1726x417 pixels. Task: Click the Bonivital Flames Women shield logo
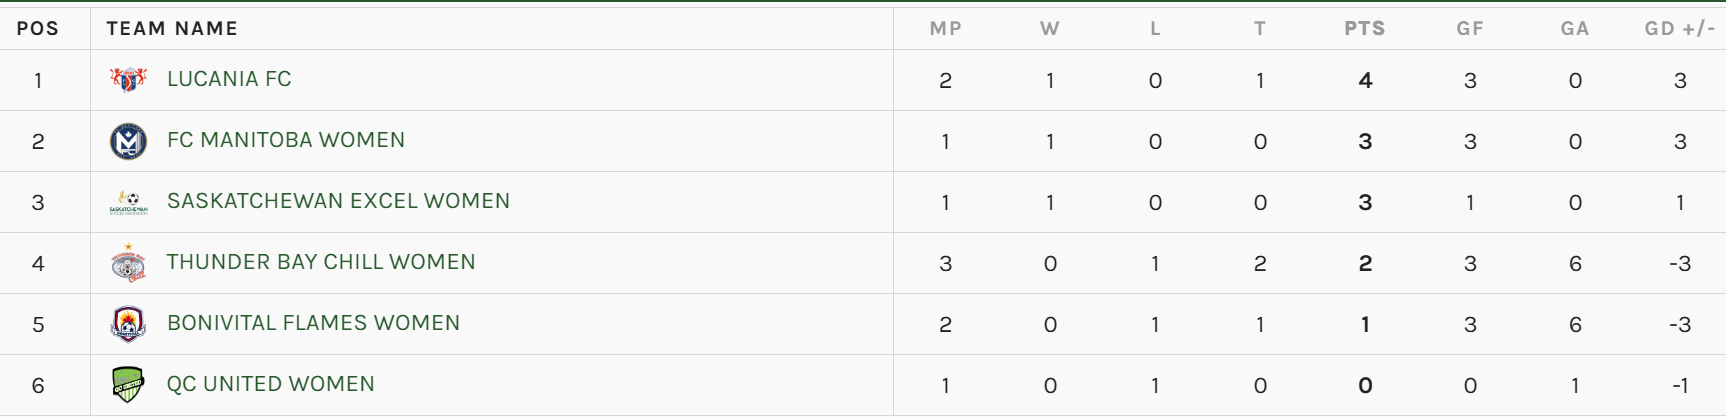[128, 324]
